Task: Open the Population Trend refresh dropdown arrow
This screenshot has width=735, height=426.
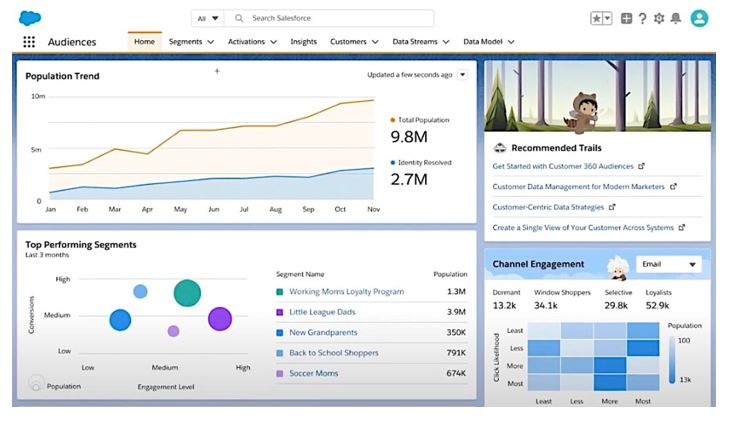Action: click(462, 75)
